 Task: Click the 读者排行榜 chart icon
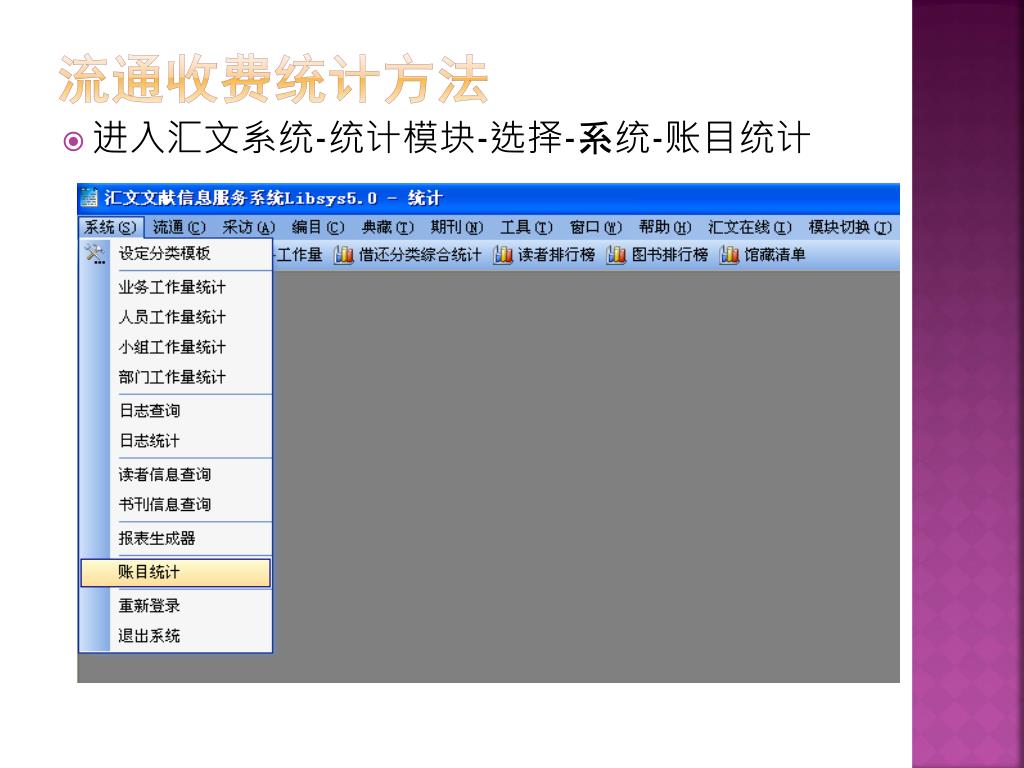pos(503,255)
